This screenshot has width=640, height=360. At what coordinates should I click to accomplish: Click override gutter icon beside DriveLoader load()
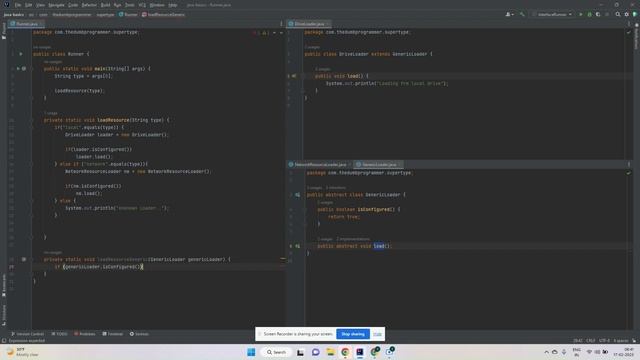click(x=294, y=76)
